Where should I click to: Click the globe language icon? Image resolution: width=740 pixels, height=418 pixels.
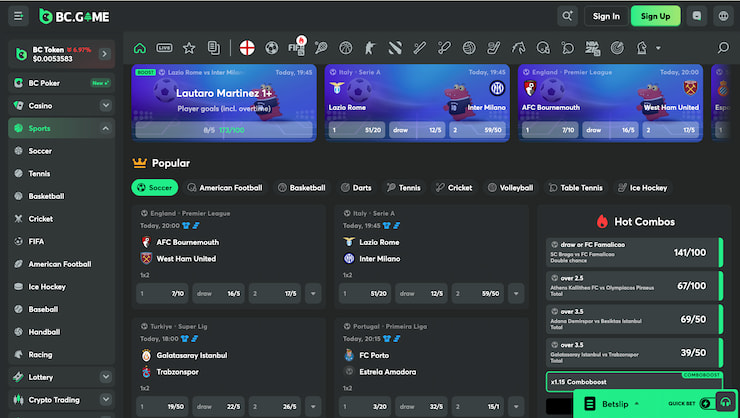click(x=723, y=16)
